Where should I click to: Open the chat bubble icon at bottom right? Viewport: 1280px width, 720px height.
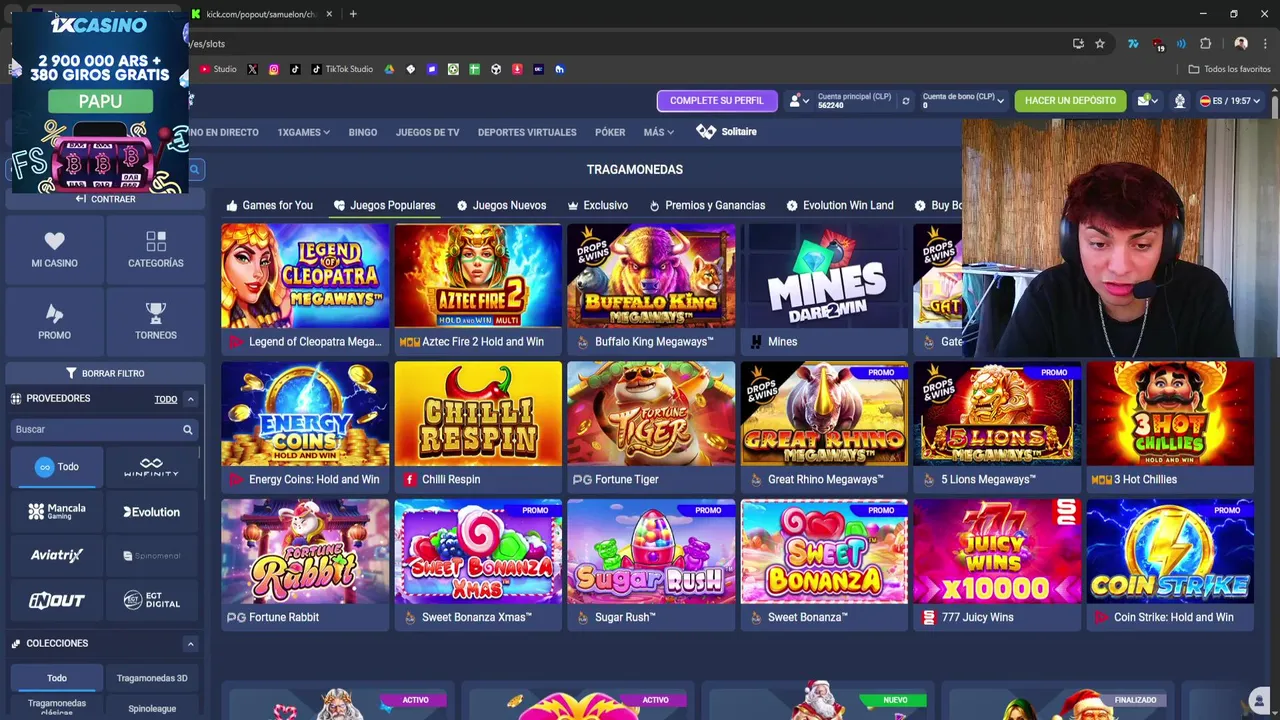(x=1259, y=700)
